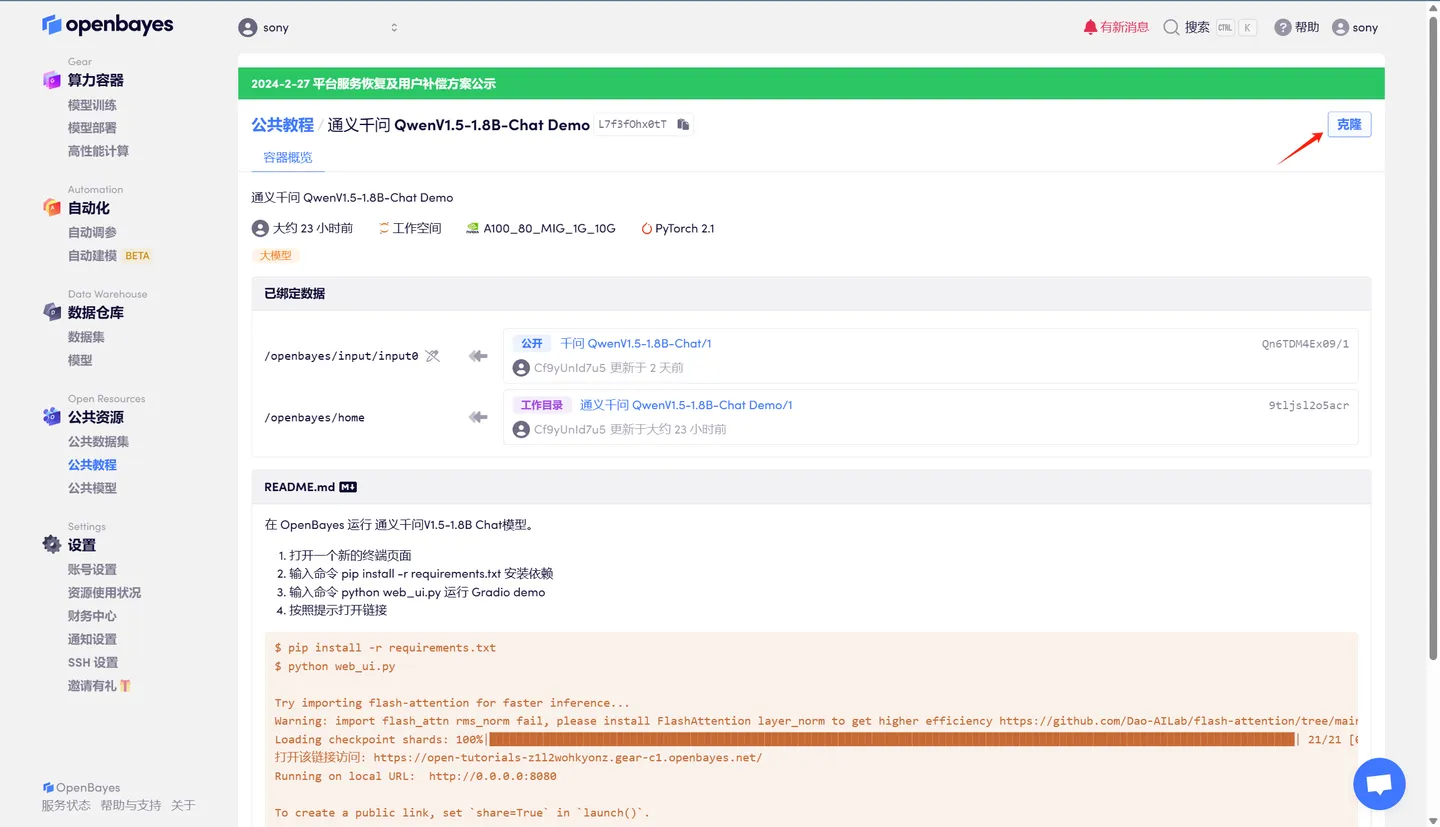Click Cf9yUnId7u5 user avatar
This screenshot has width=1440, height=827.
click(x=520, y=367)
